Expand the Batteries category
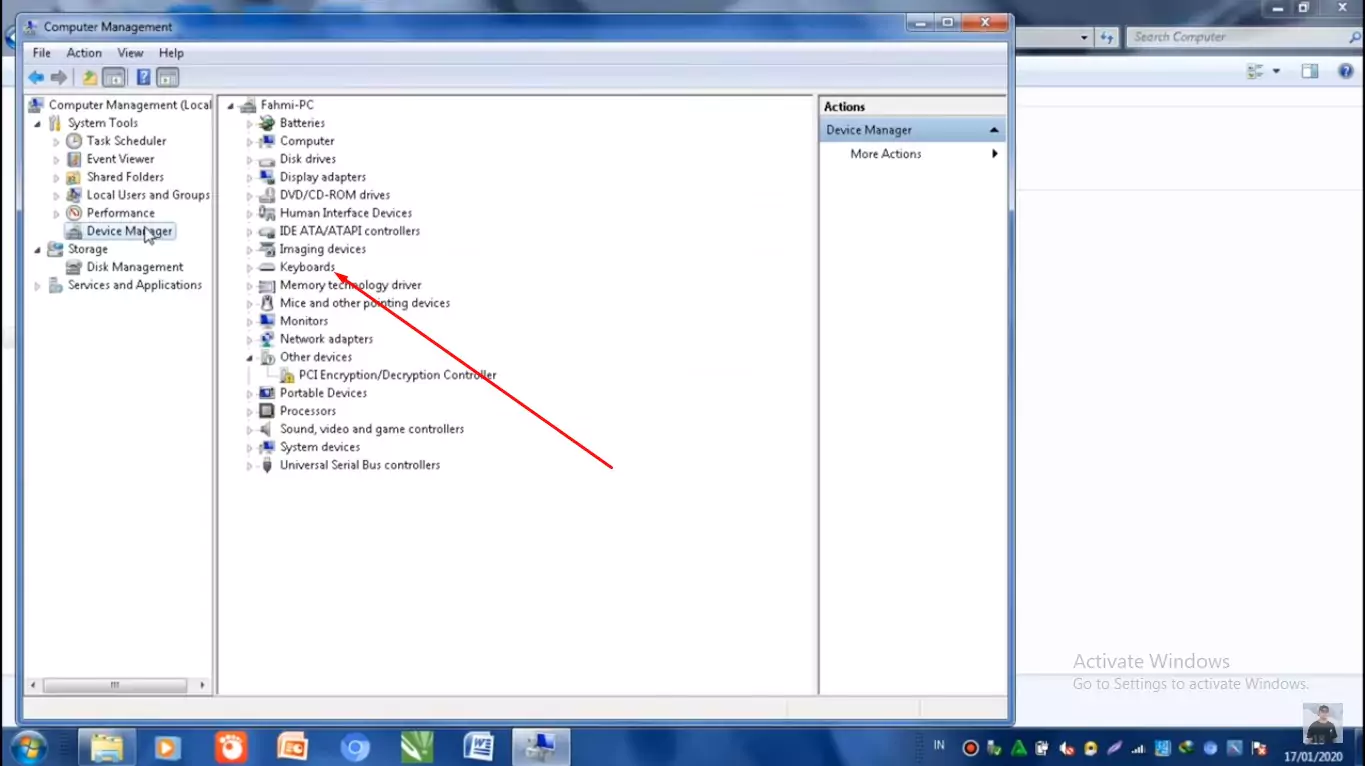 (x=250, y=124)
